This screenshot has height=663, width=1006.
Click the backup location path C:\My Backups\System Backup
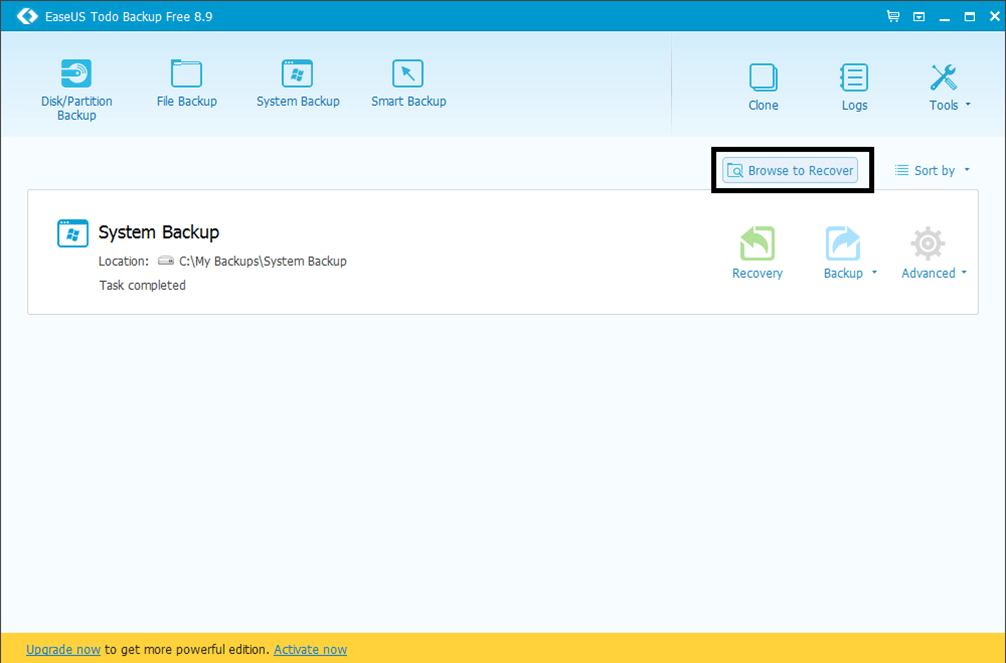click(263, 261)
